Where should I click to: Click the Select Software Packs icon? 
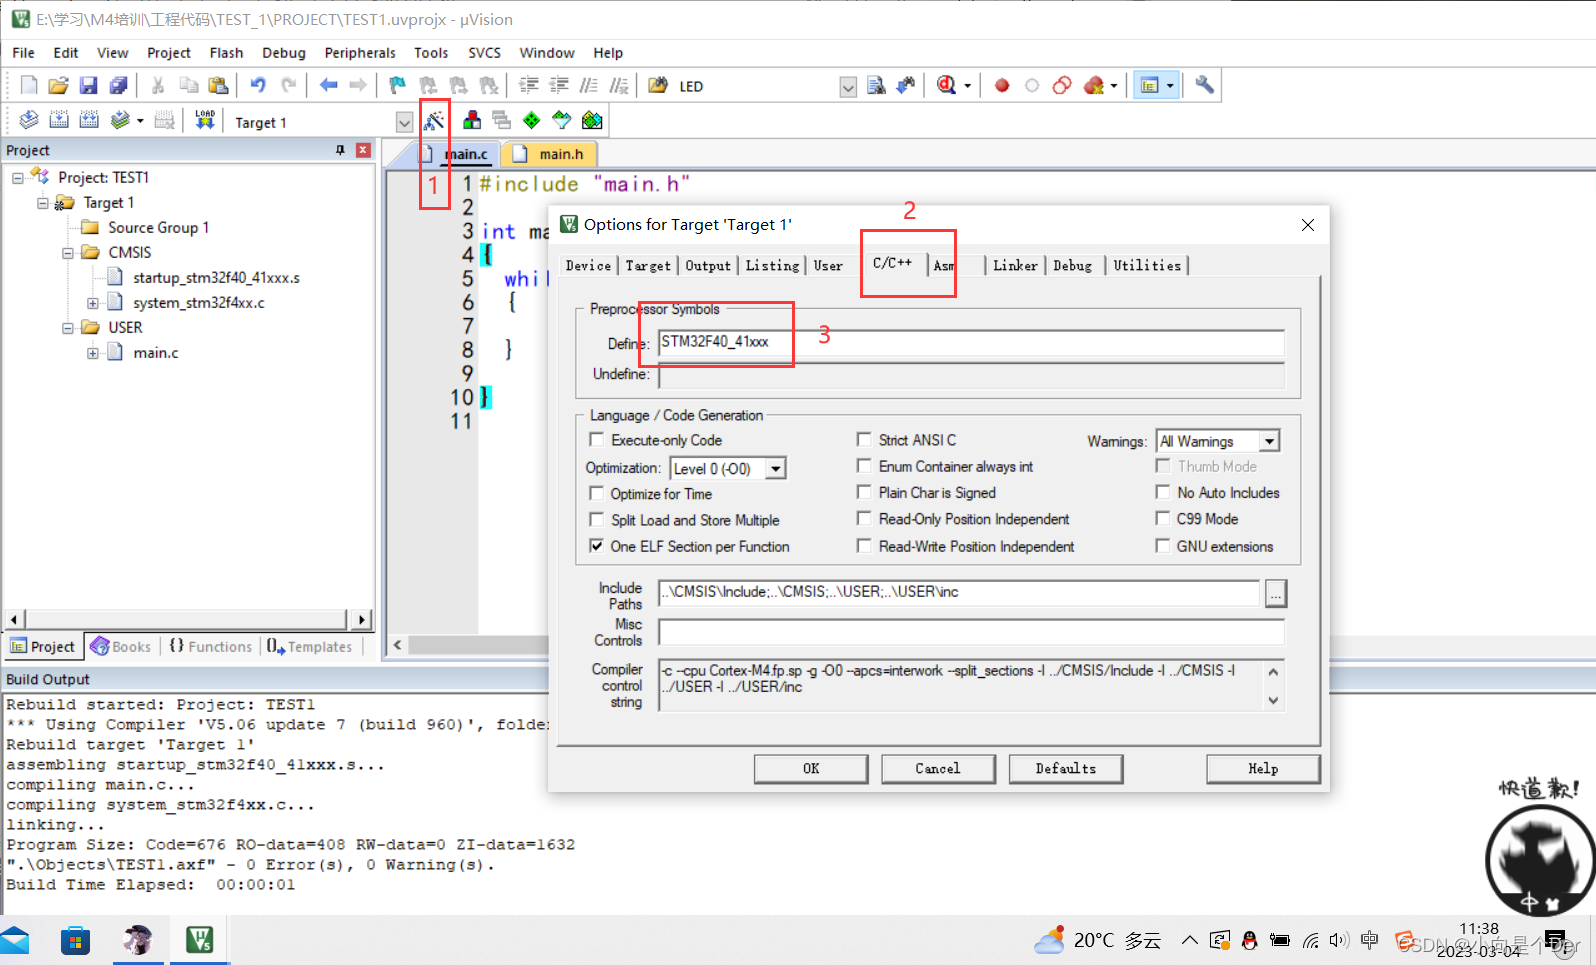pos(562,120)
